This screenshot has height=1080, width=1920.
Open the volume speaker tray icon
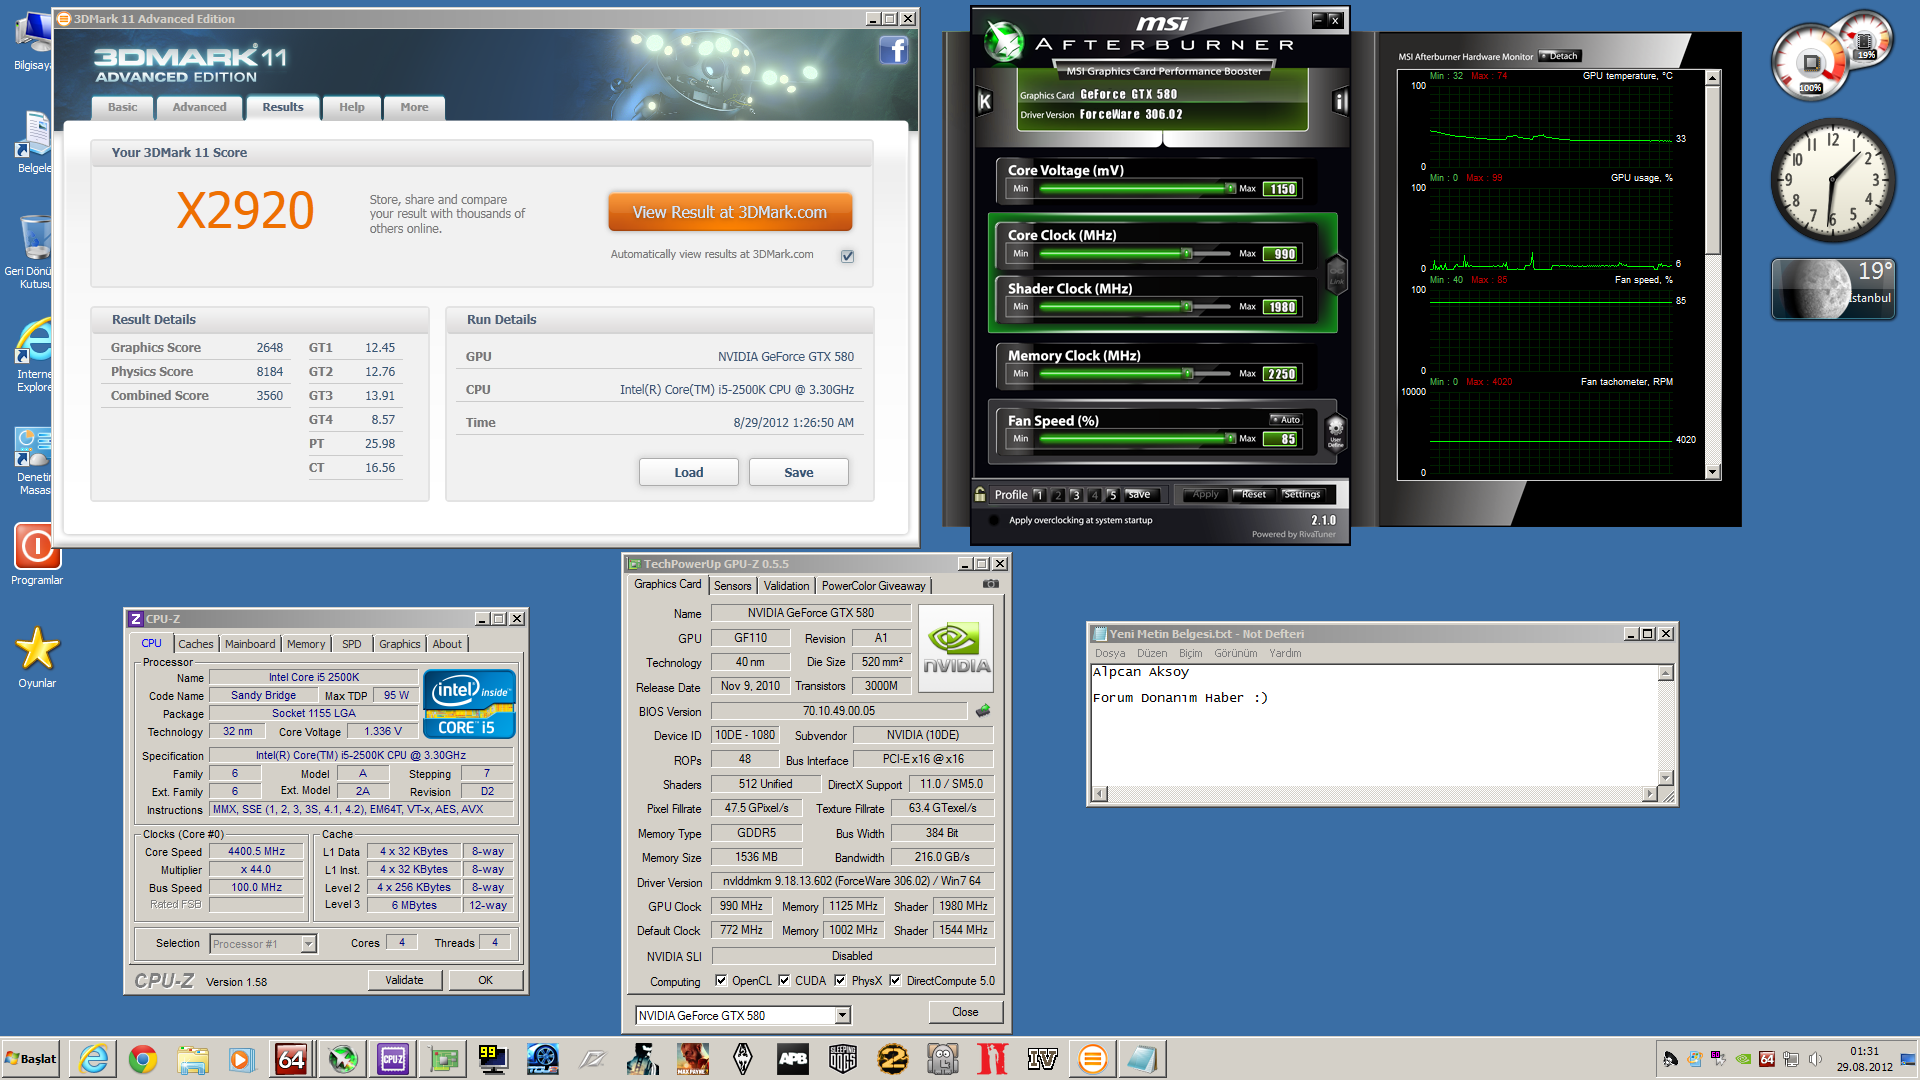(x=1815, y=1059)
